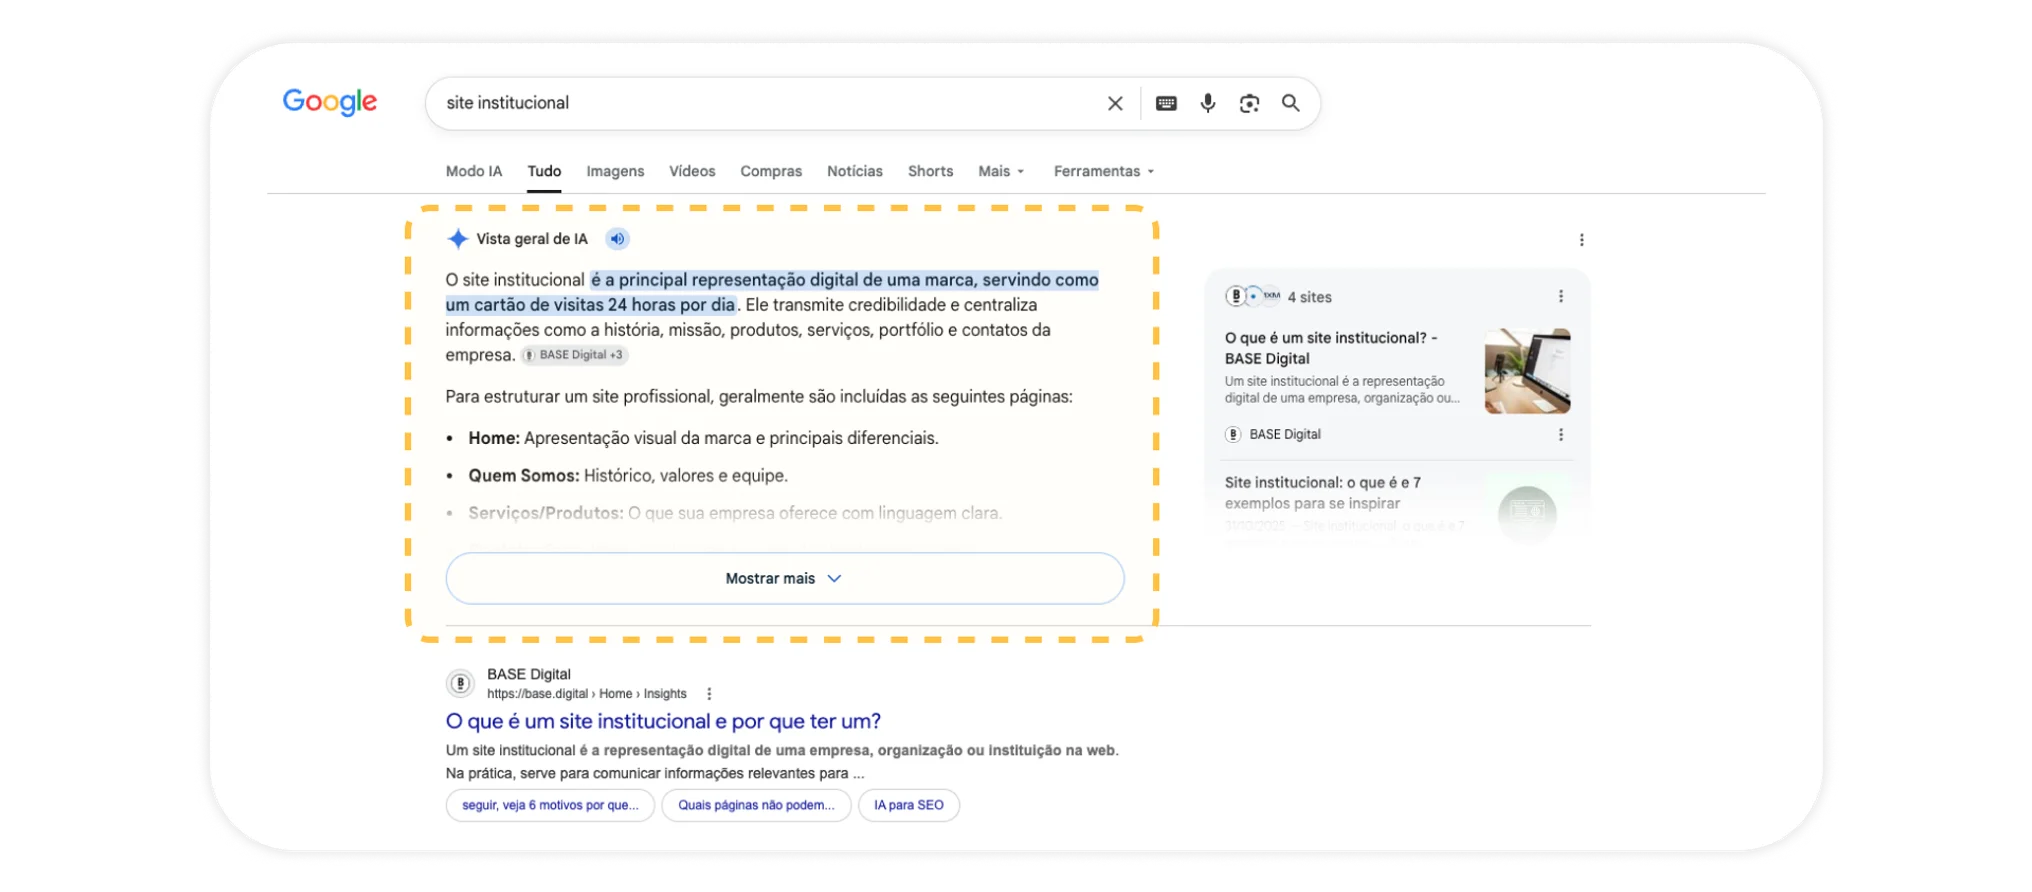Click the blue AI sparkle icon
Screen dimensions: 2032x892
457,238
